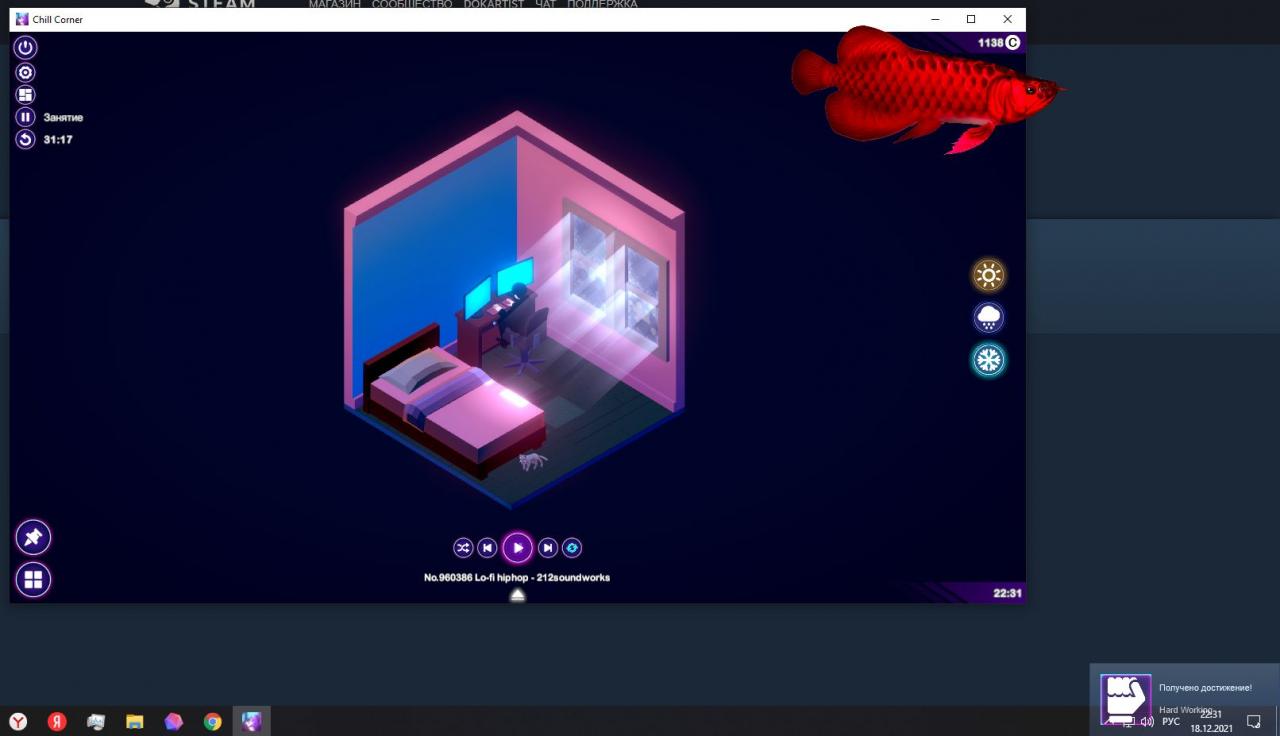
Task: Open ПОДДЕРЖКА in Steam window
Action: 602,4
